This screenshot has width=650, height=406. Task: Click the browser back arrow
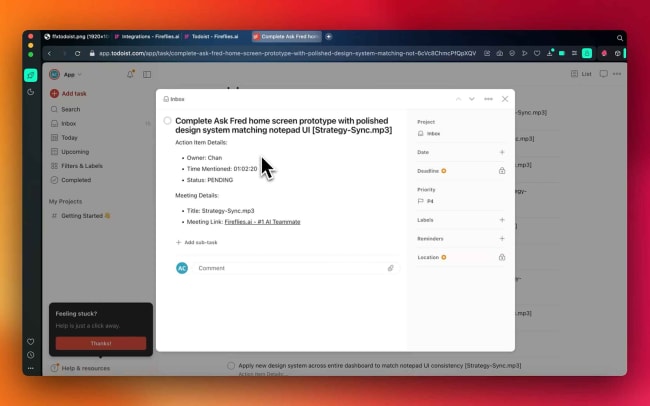coord(49,53)
